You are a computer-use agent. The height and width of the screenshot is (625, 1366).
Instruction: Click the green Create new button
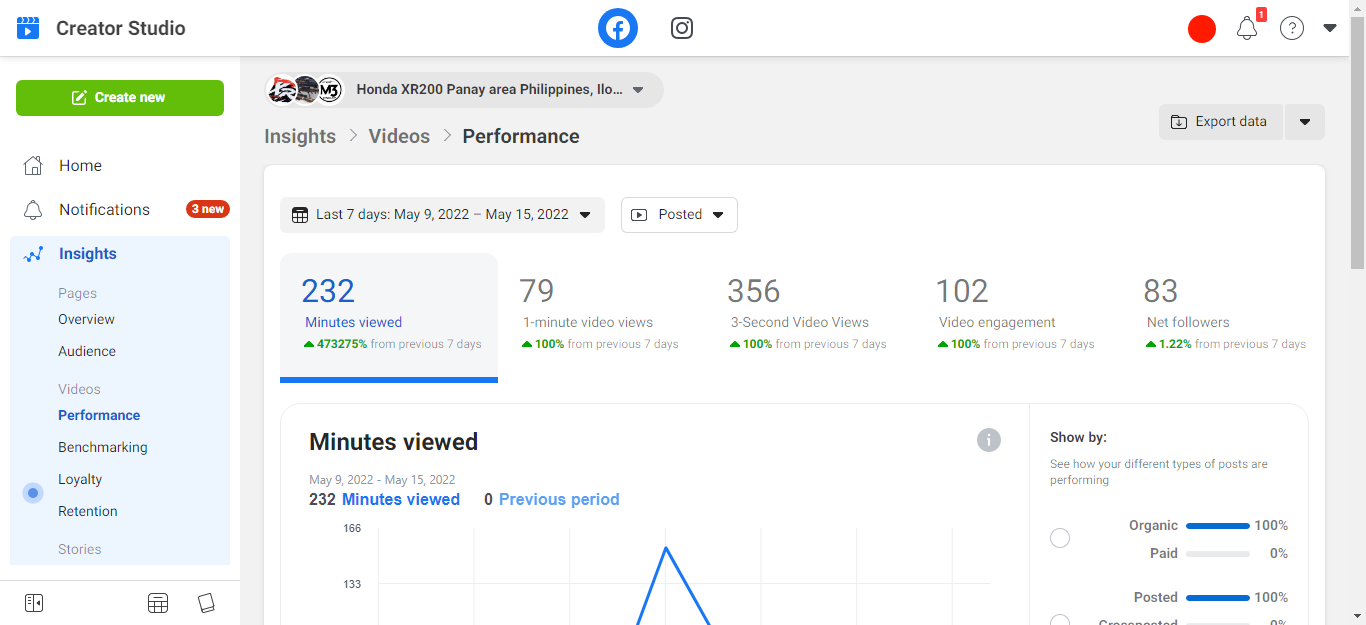(120, 98)
